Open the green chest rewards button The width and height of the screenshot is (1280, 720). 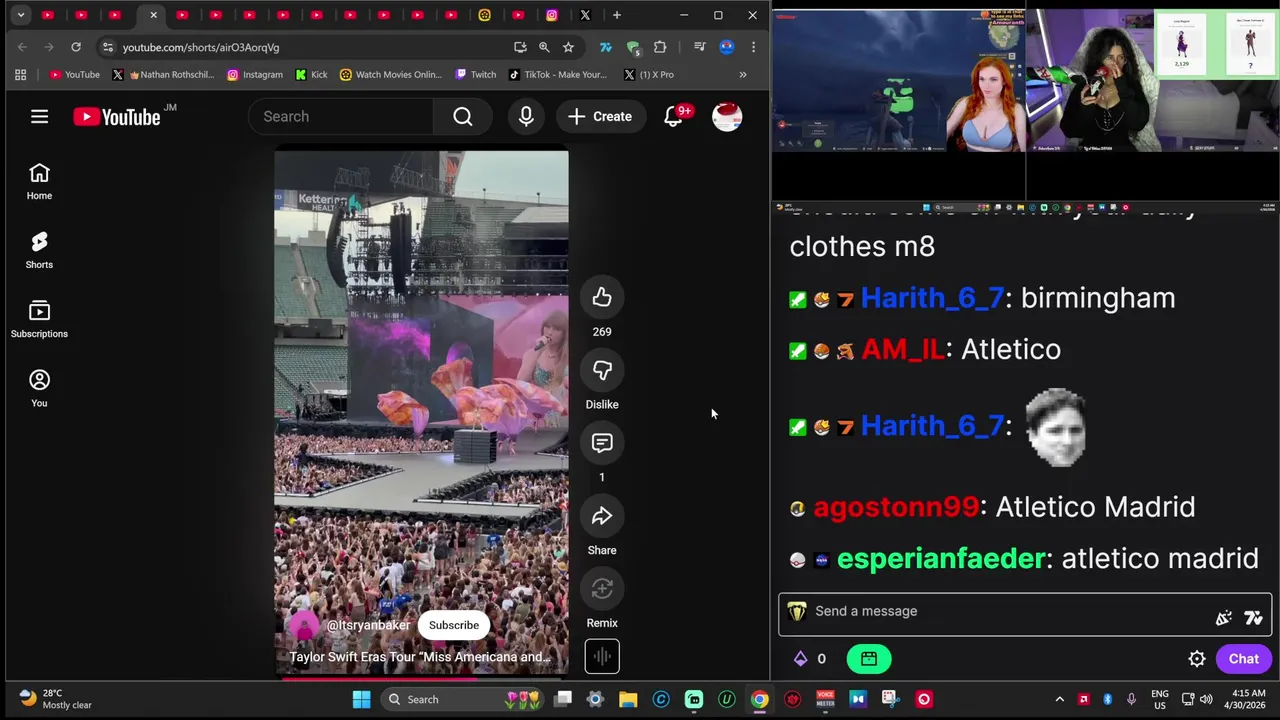pyautogui.click(x=869, y=659)
